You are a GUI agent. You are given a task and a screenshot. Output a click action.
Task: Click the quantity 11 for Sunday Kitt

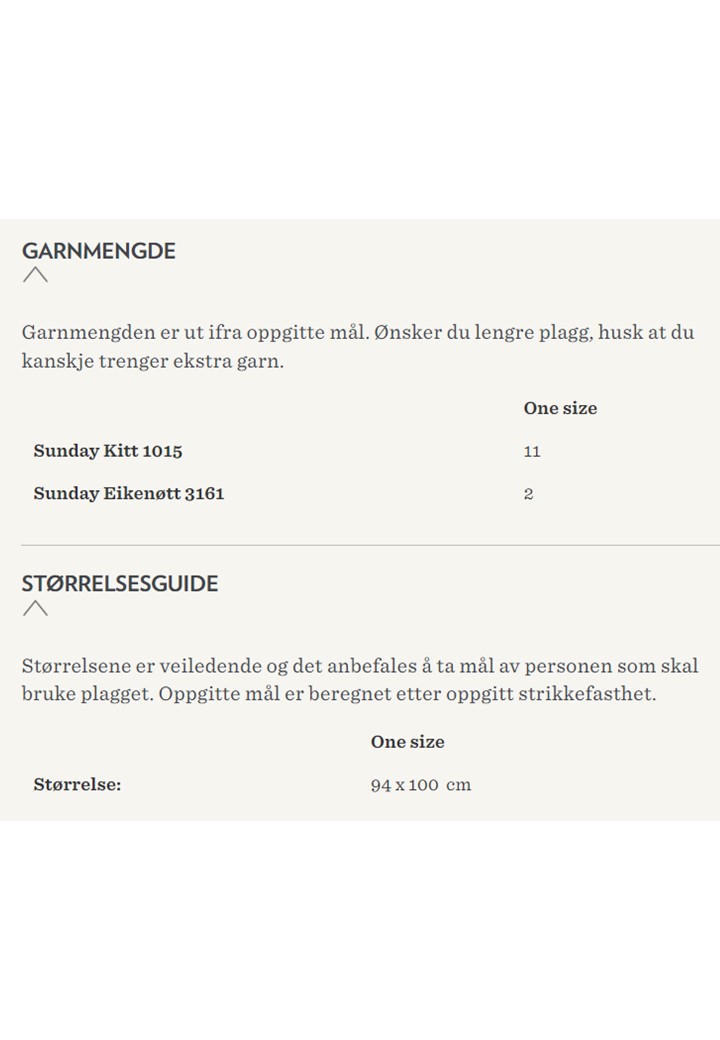(x=532, y=452)
